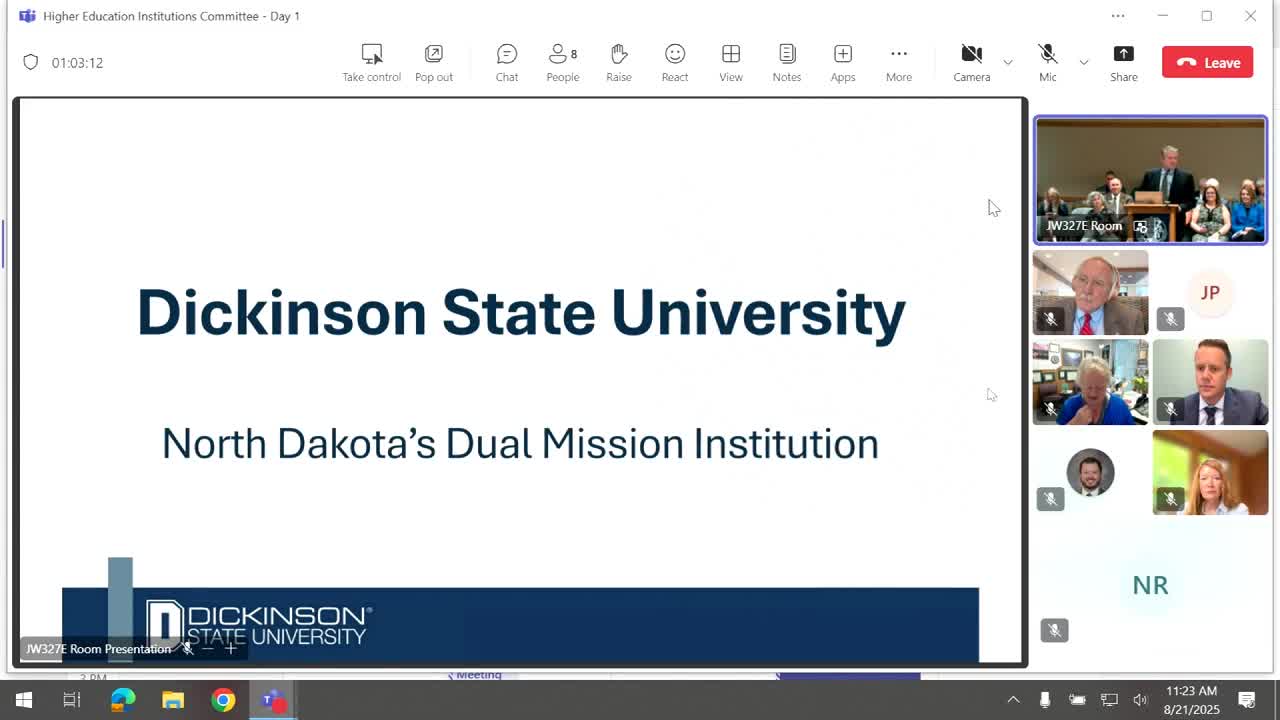Viewport: 1280px width, 720px height.
Task: Select the man in navy suit video tile
Action: [1210, 382]
